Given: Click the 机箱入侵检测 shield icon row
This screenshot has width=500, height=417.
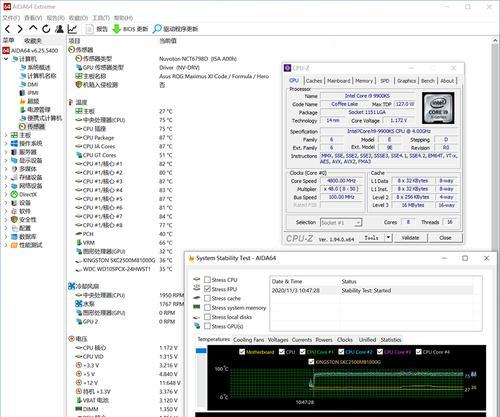Looking at the screenshot, I should pyautogui.click(x=79, y=85).
